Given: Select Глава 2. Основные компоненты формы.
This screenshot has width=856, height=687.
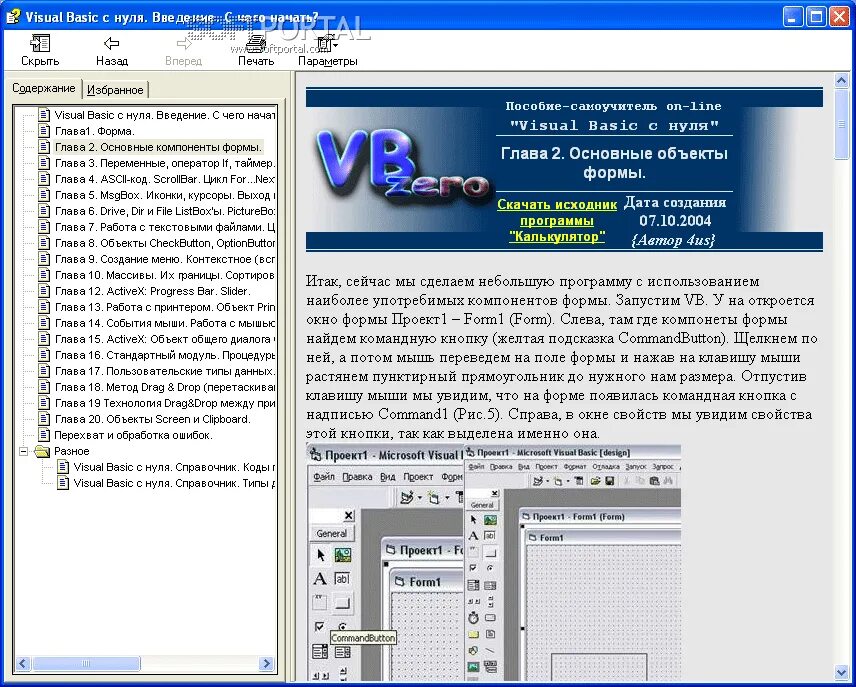Looking at the screenshot, I should pyautogui.click(x=158, y=147).
